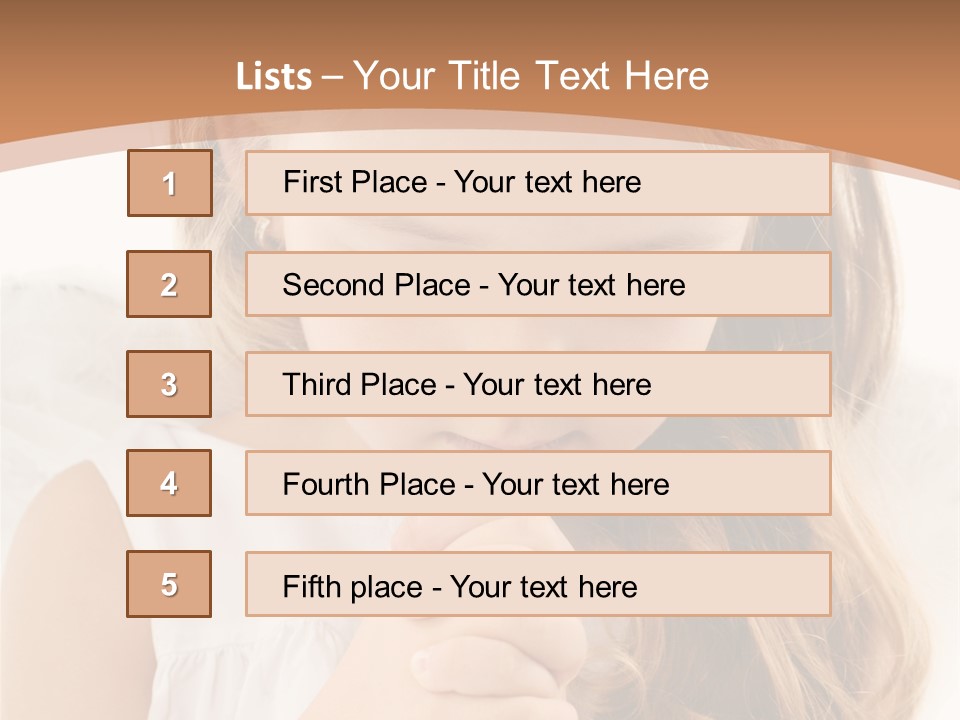Select the number 2 box
The image size is (960, 720).
click(x=169, y=284)
